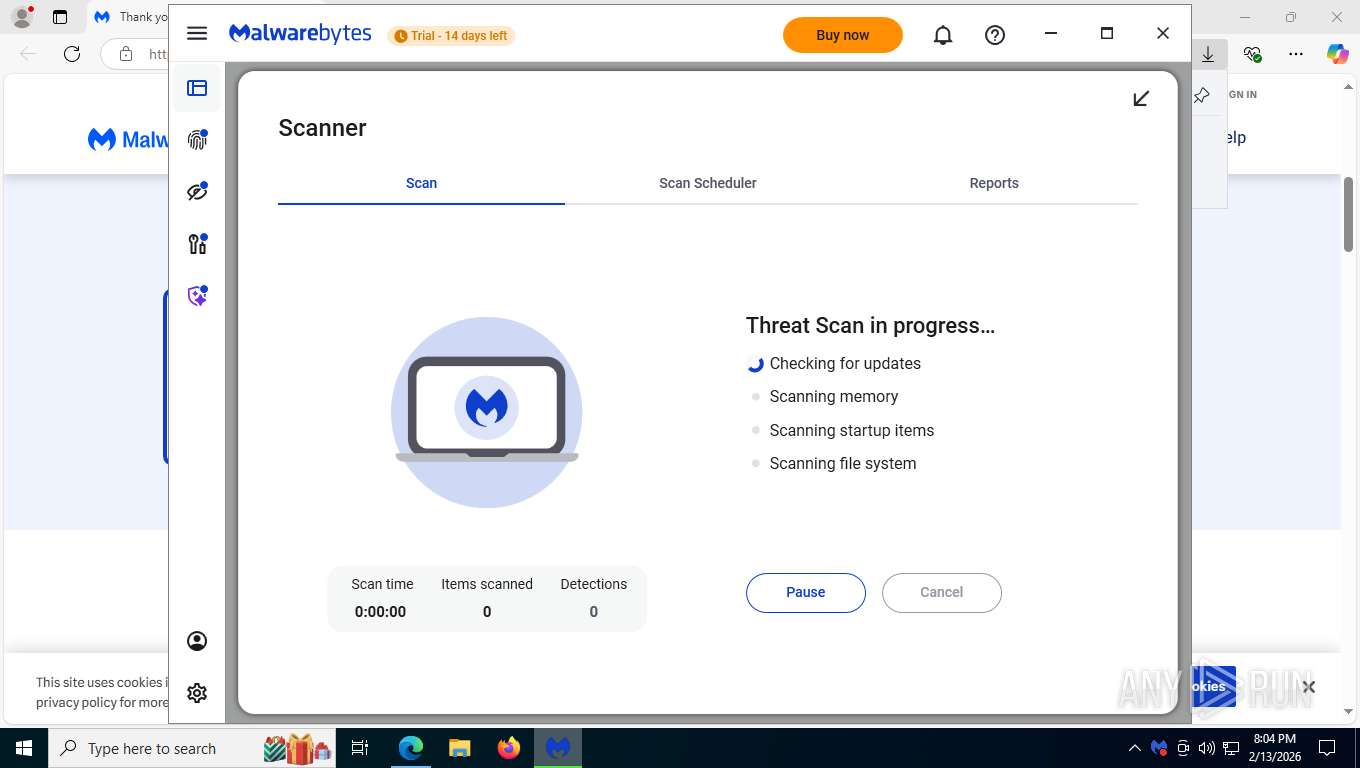The image size is (1360, 768).
Task: Select the Scanning memory text
Action: (x=834, y=396)
